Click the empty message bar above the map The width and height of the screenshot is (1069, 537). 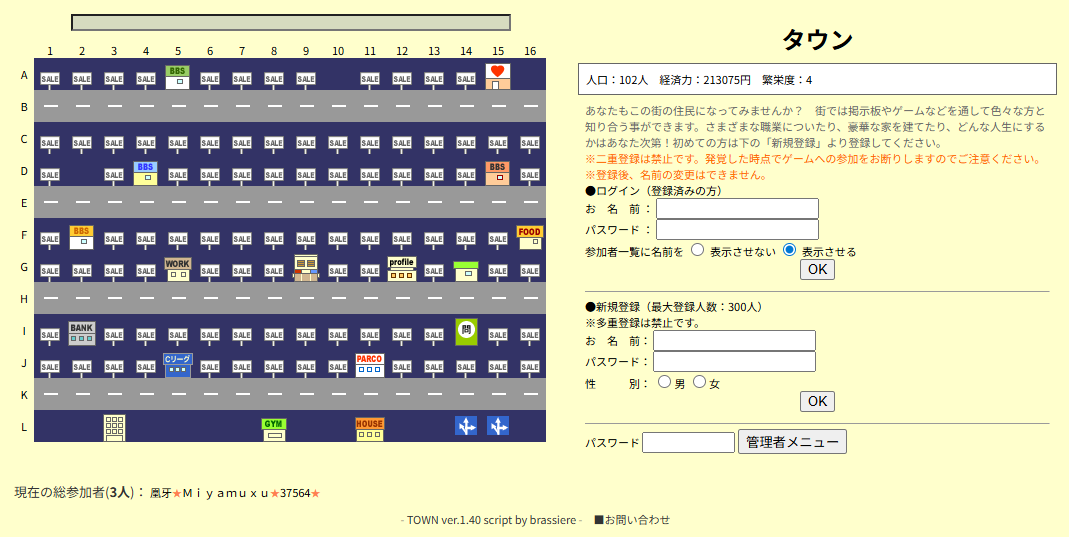291,22
